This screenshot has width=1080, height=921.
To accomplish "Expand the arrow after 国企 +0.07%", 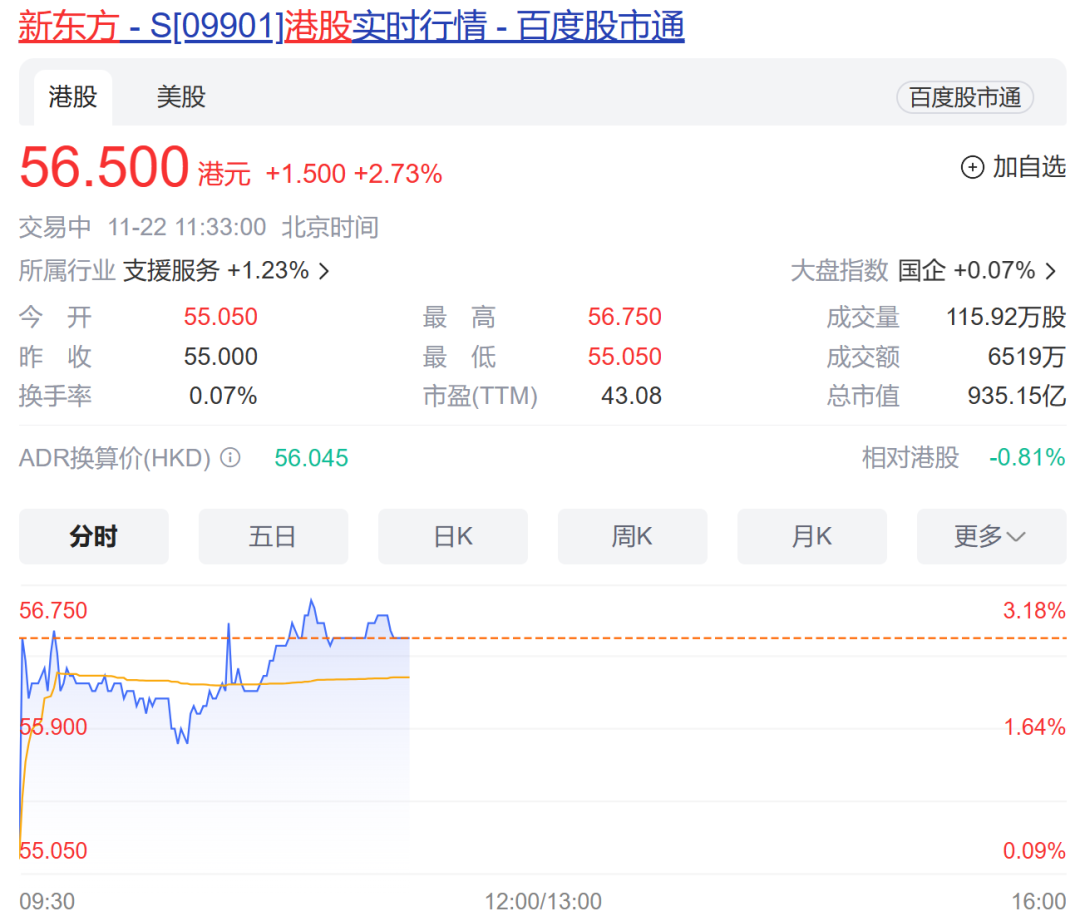I will point(1050,271).
